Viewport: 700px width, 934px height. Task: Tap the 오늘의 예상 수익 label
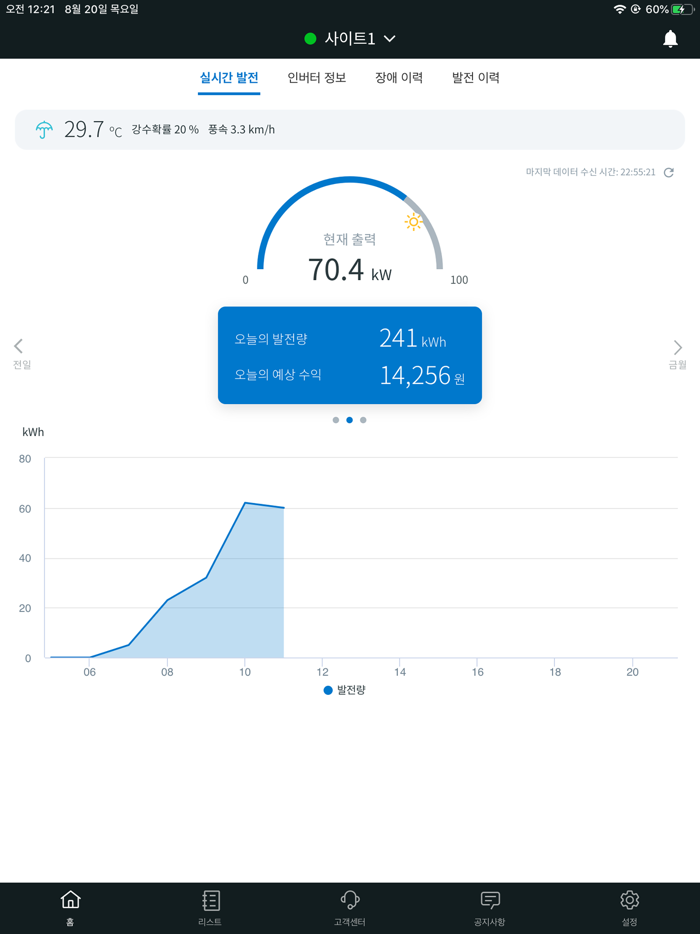tap(278, 375)
